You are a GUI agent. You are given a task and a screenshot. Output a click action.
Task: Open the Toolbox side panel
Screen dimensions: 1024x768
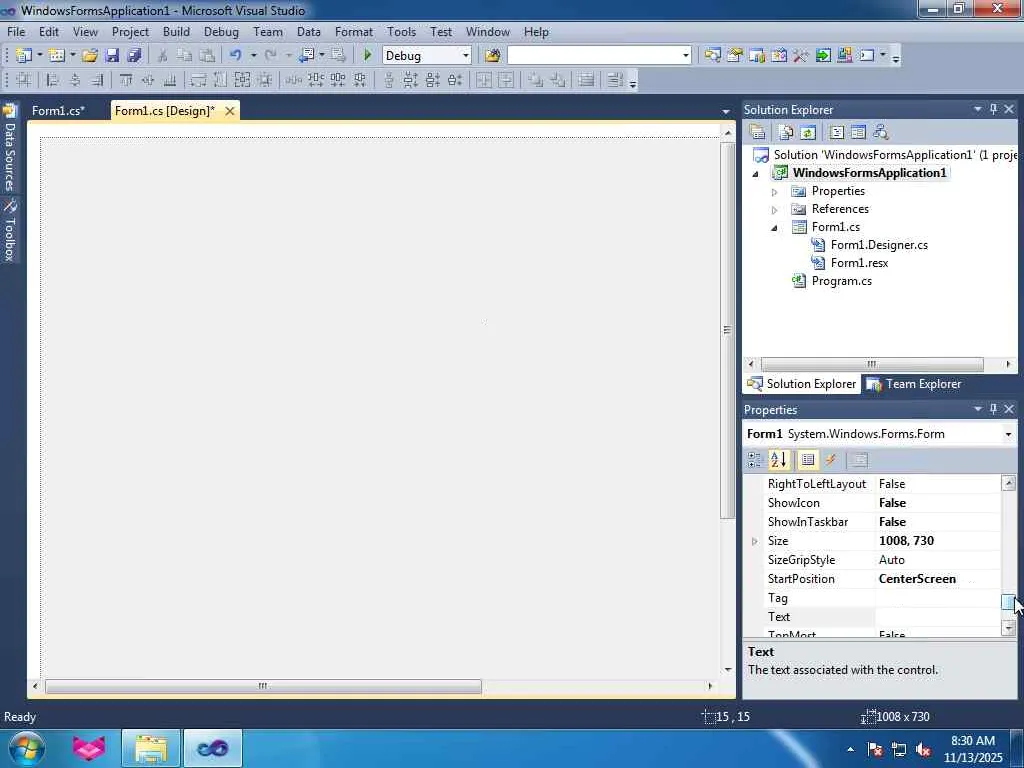click(x=9, y=231)
